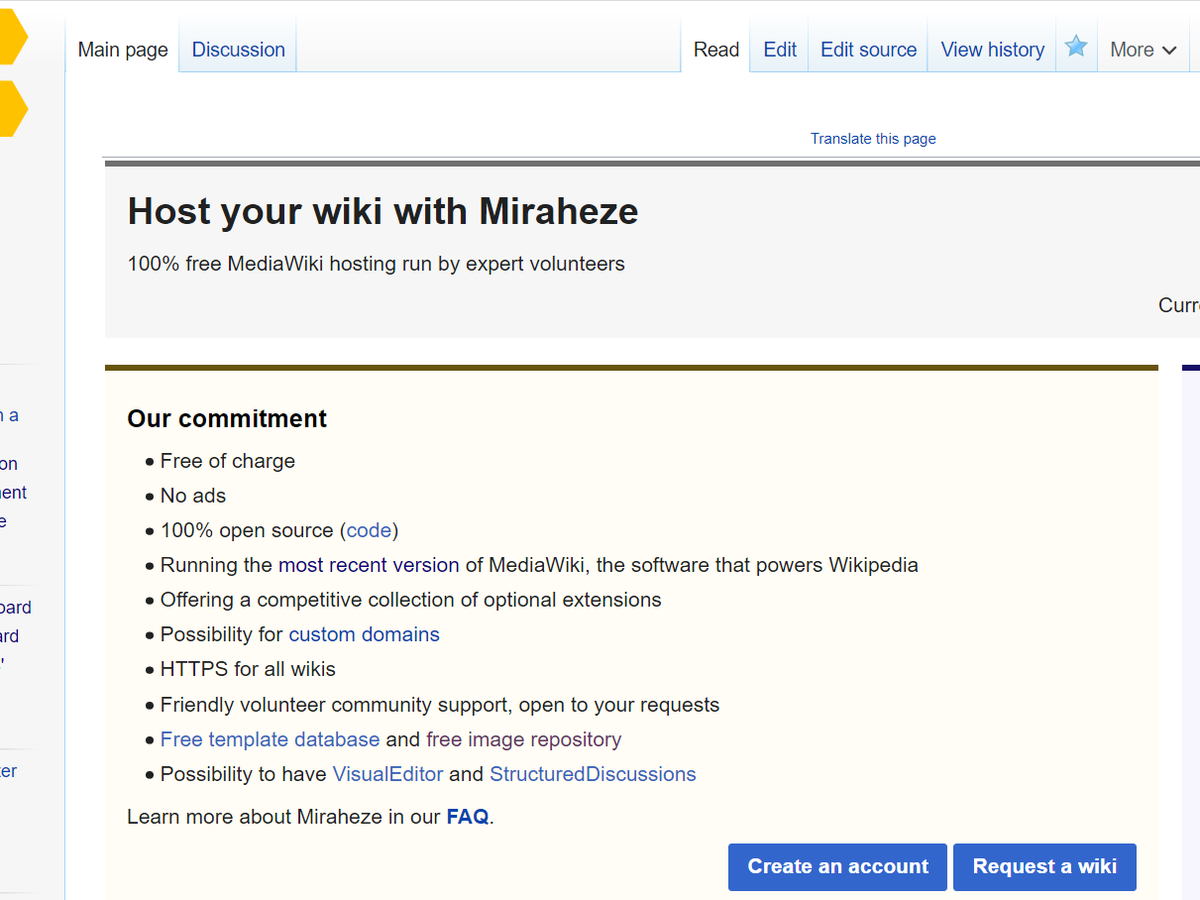Expand the More dropdown menu

(1143, 50)
